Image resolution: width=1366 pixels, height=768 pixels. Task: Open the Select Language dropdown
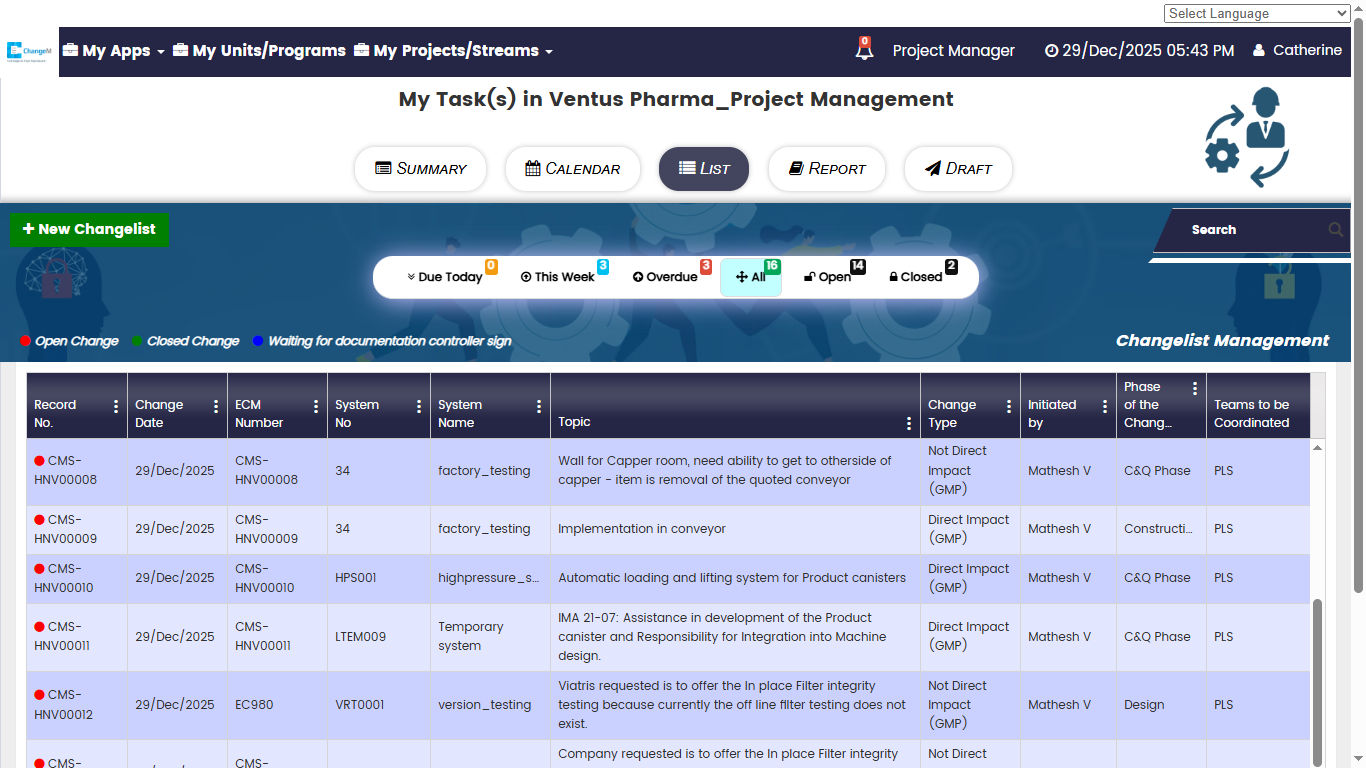click(x=1256, y=13)
